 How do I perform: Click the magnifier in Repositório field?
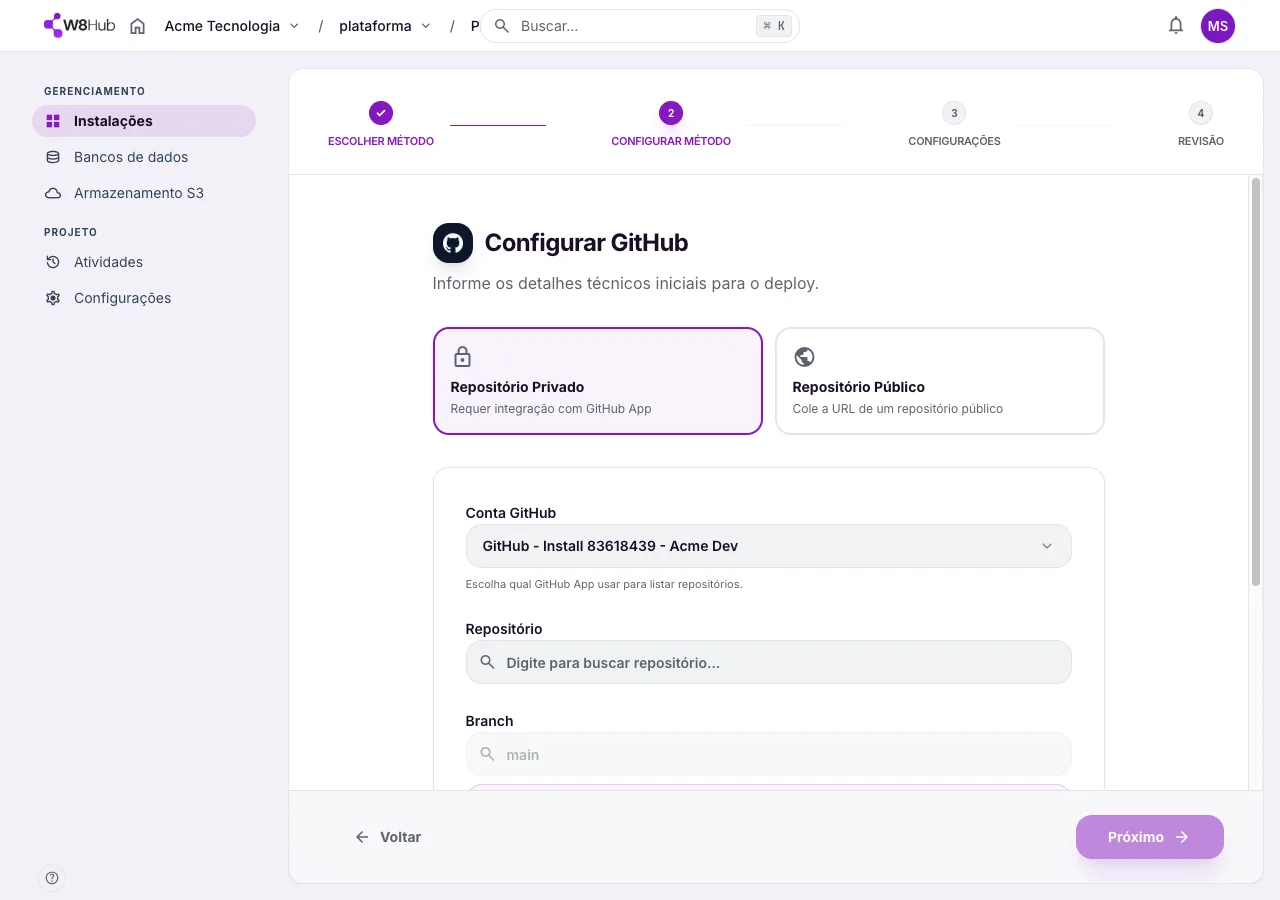coord(487,662)
